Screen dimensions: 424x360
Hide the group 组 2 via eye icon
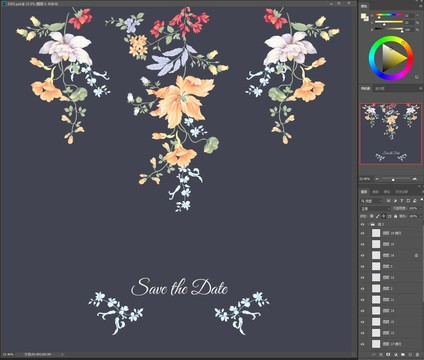coord(363,224)
